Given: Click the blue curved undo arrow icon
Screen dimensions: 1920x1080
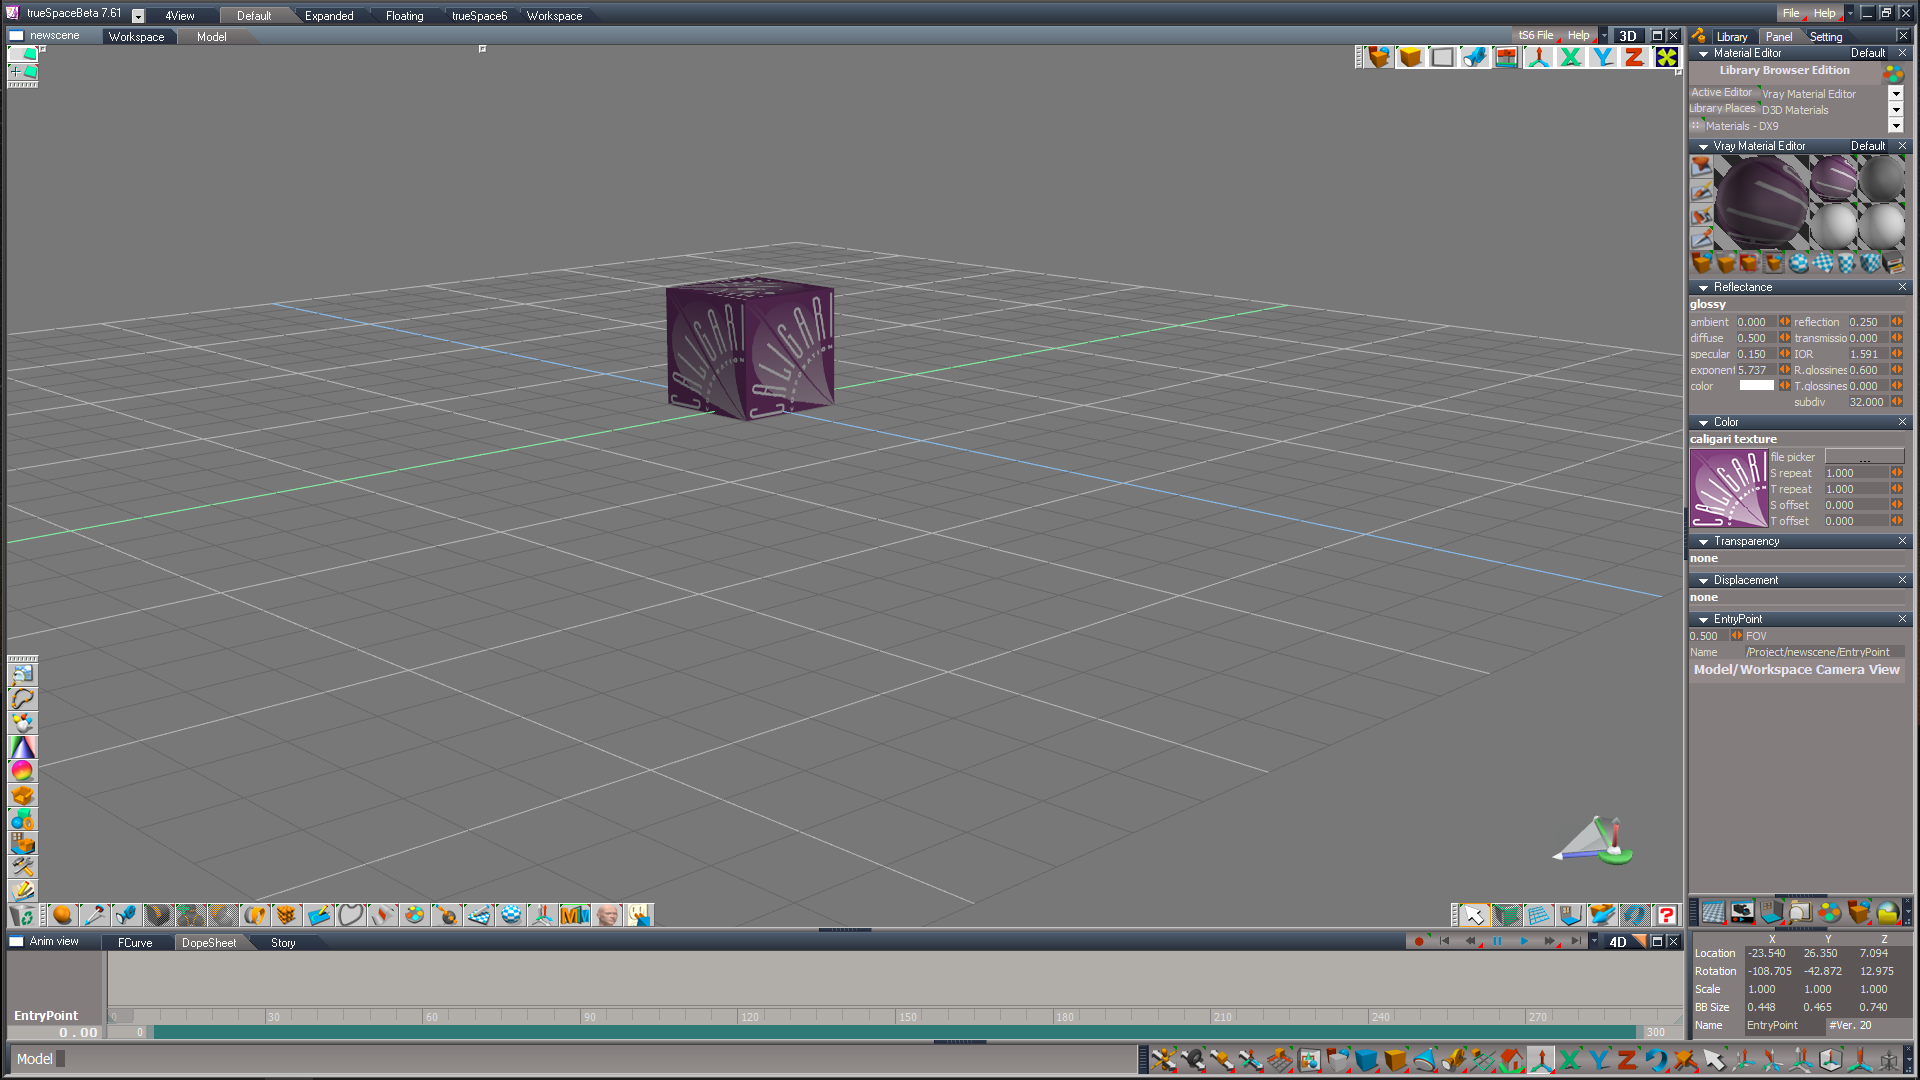Looking at the screenshot, I should pyautogui.click(x=1656, y=1059).
